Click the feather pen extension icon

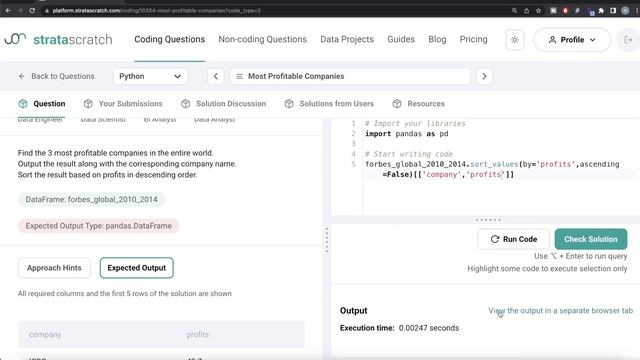tap(577, 11)
